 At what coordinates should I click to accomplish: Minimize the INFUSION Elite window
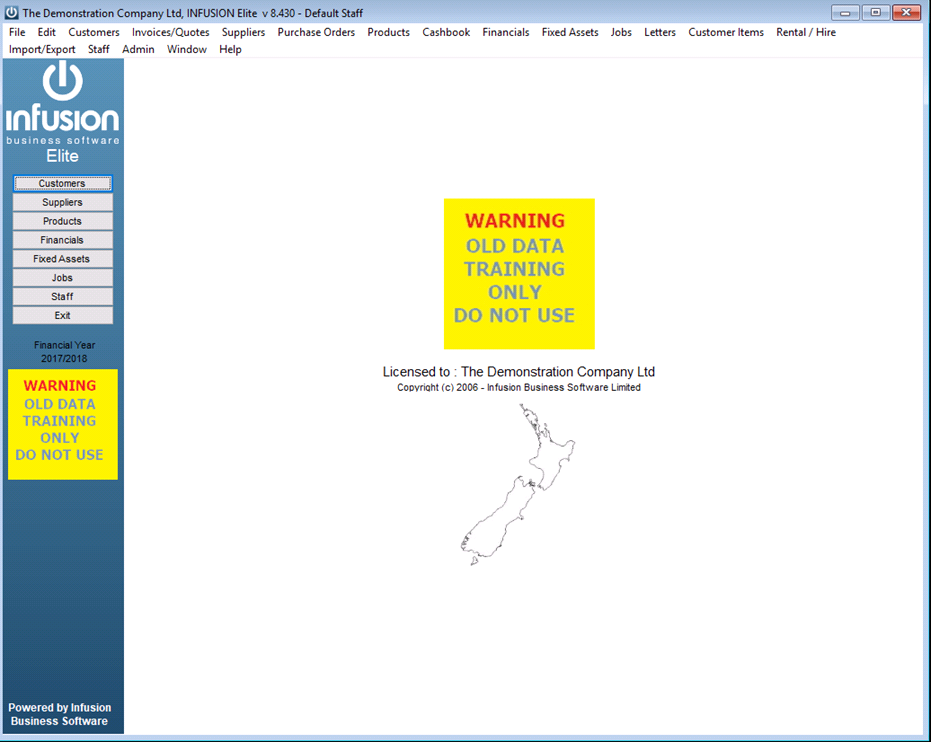point(845,12)
